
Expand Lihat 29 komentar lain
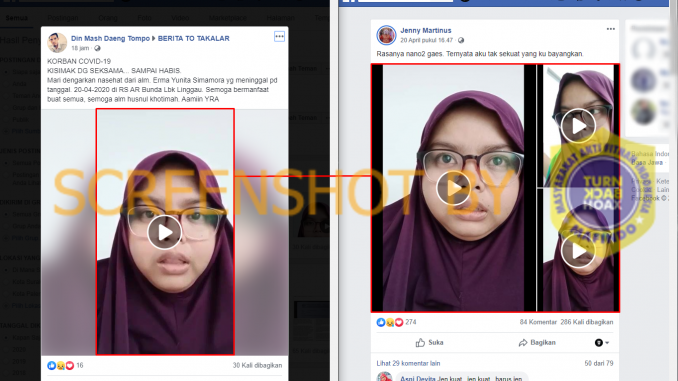click(408, 363)
